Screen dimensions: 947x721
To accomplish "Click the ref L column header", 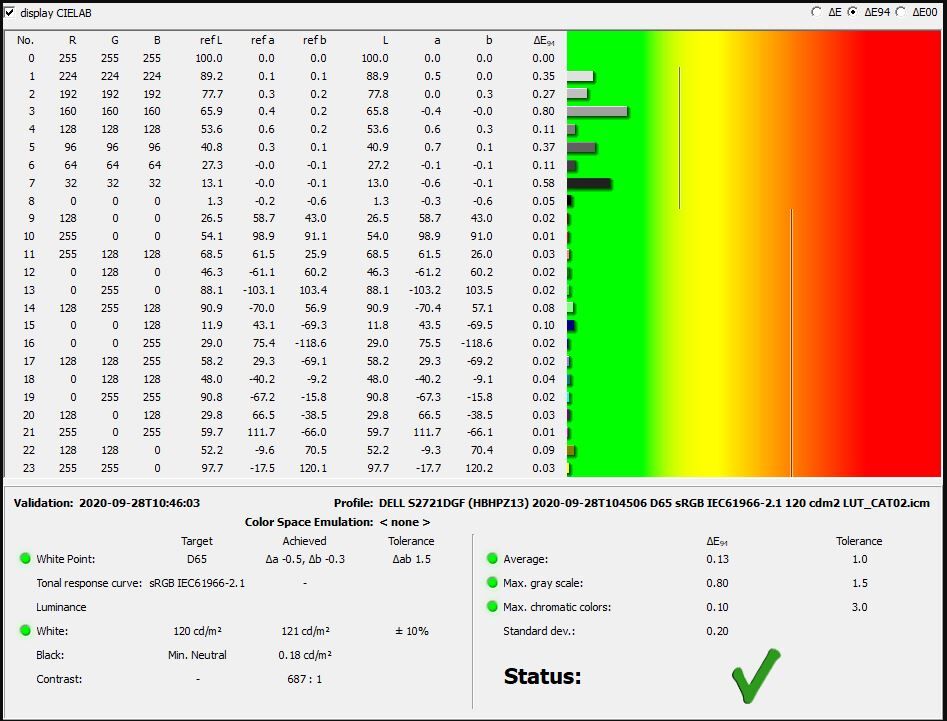I will pyautogui.click(x=211, y=40).
